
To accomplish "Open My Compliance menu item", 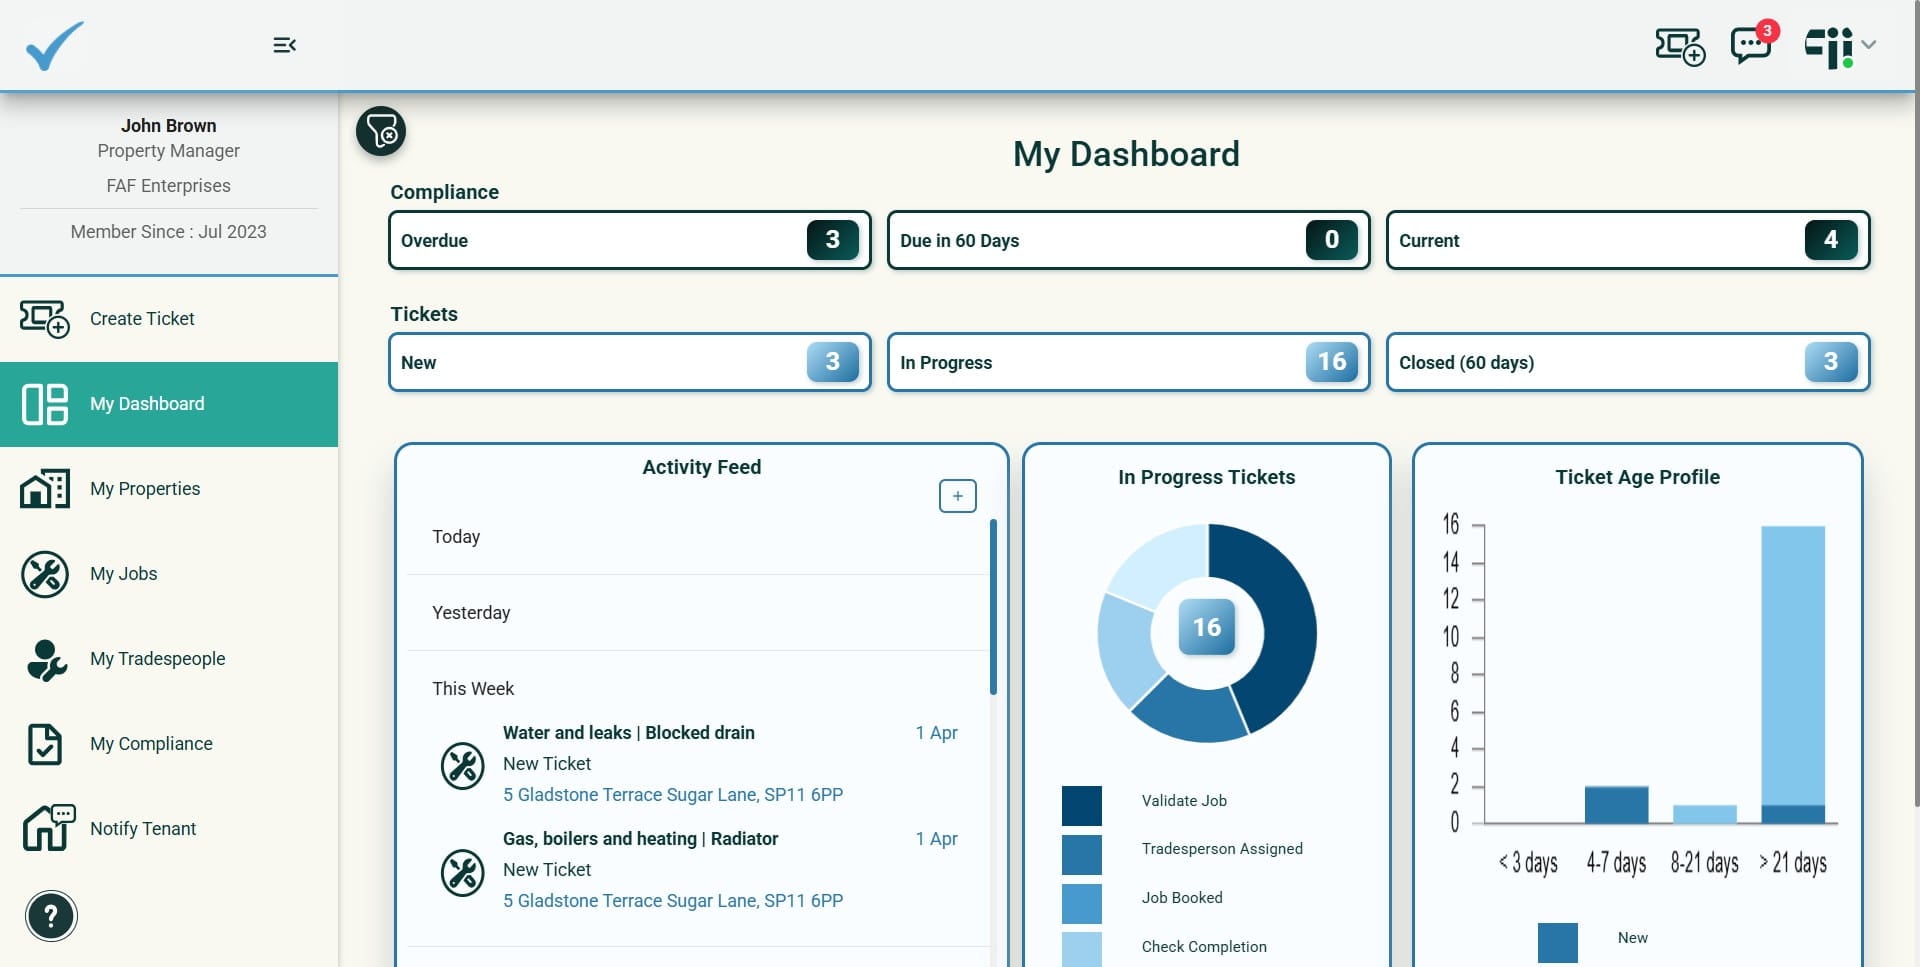I will [x=151, y=744].
